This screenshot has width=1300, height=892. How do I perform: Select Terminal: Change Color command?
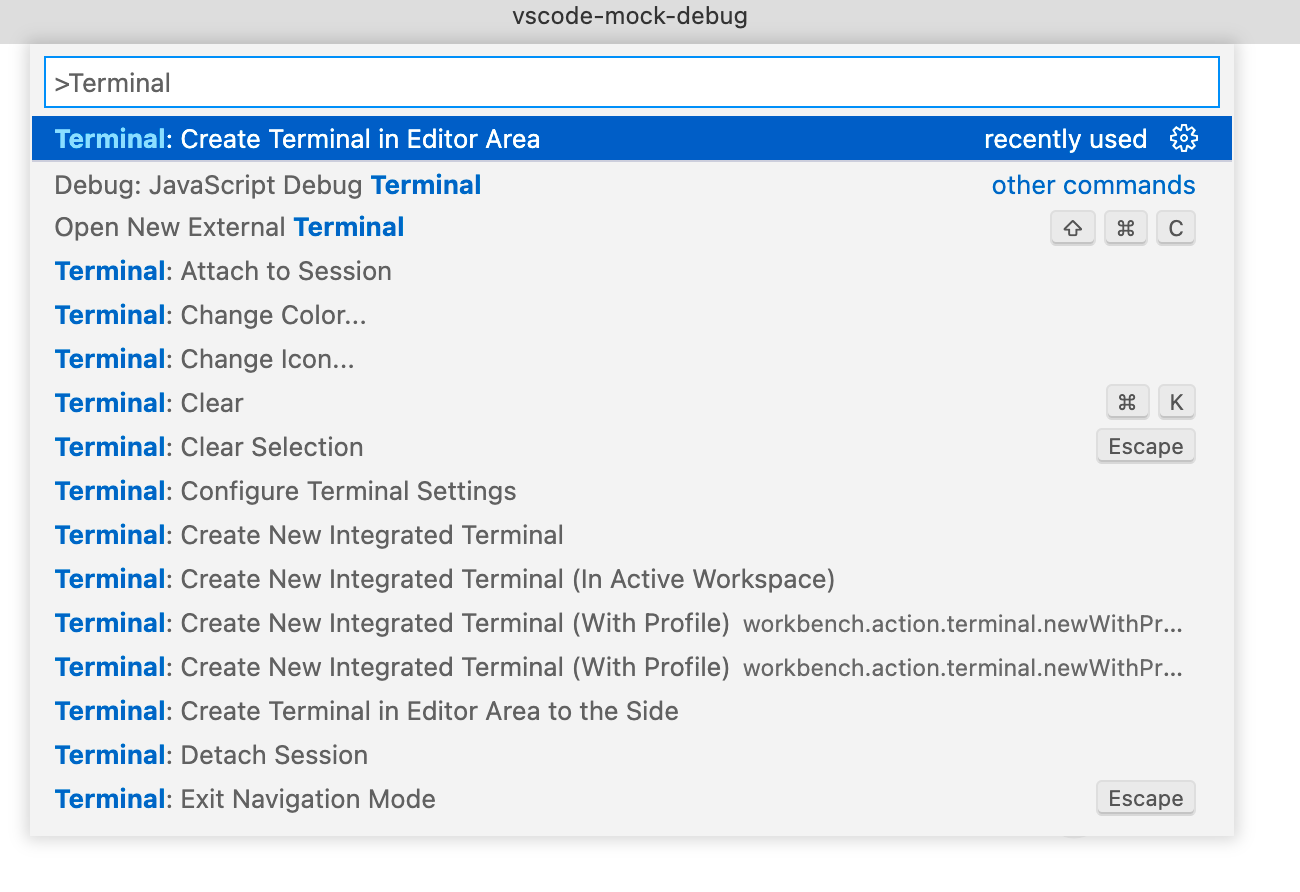(x=210, y=314)
